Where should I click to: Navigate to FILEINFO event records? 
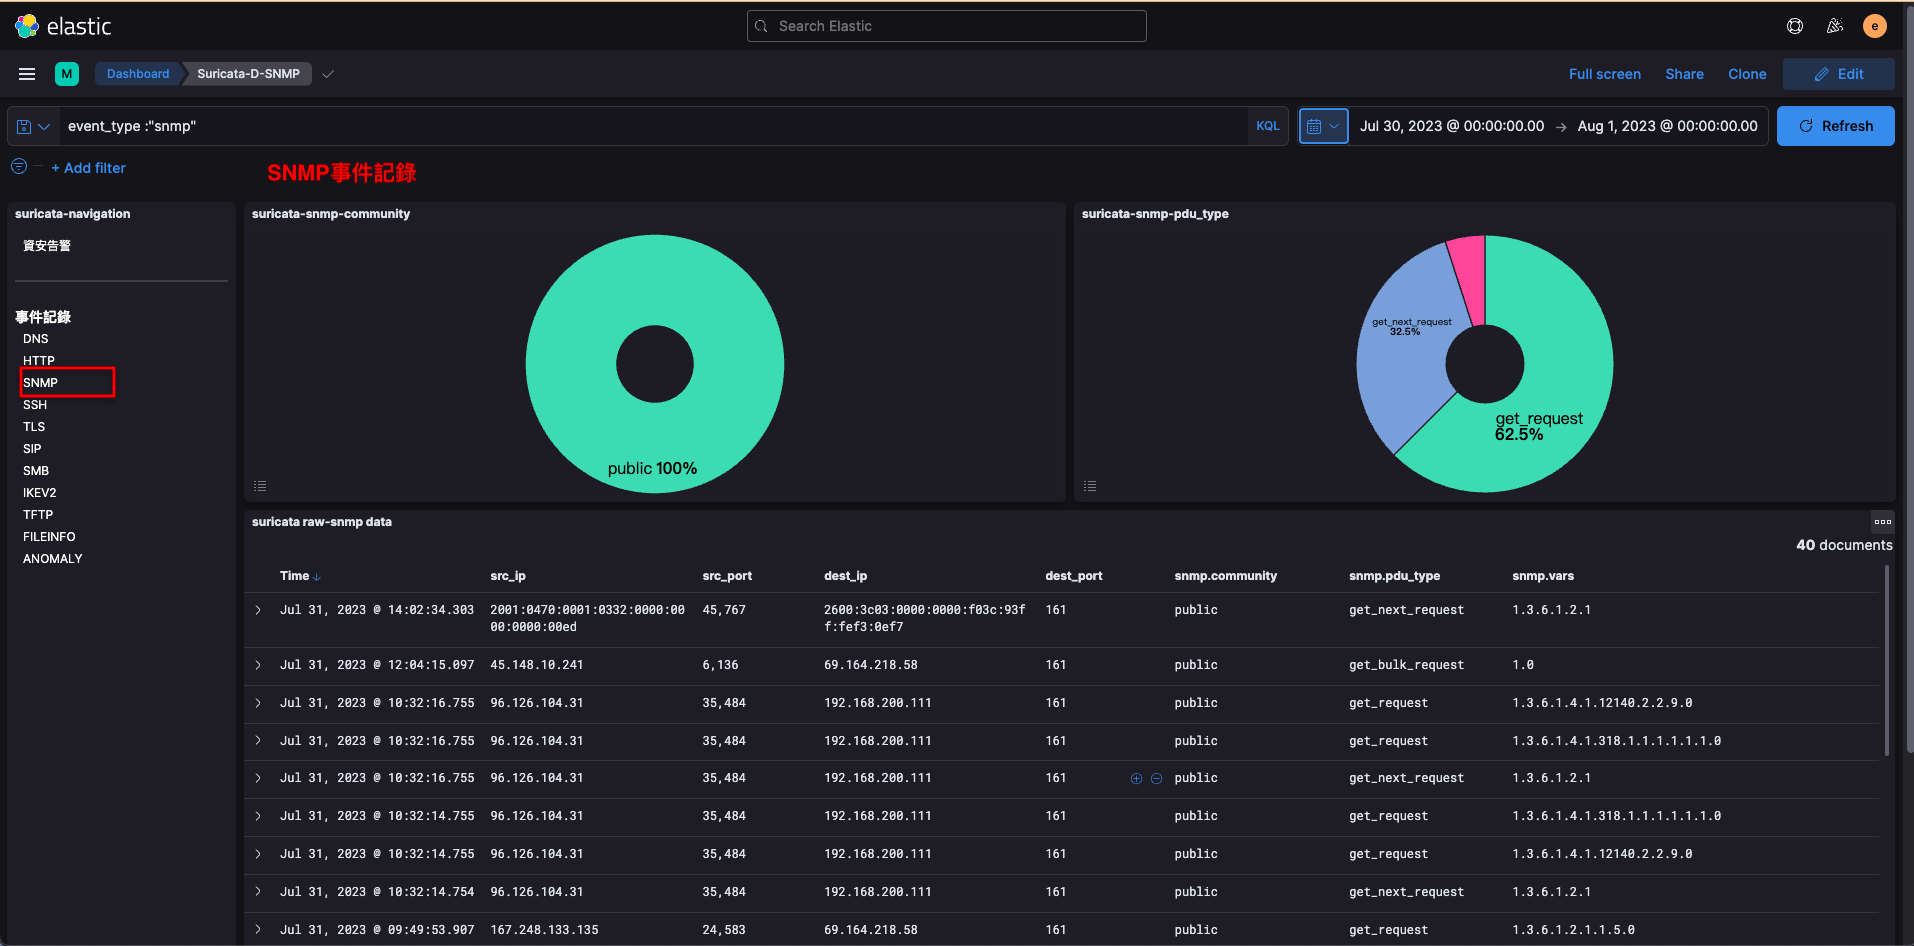click(49, 537)
